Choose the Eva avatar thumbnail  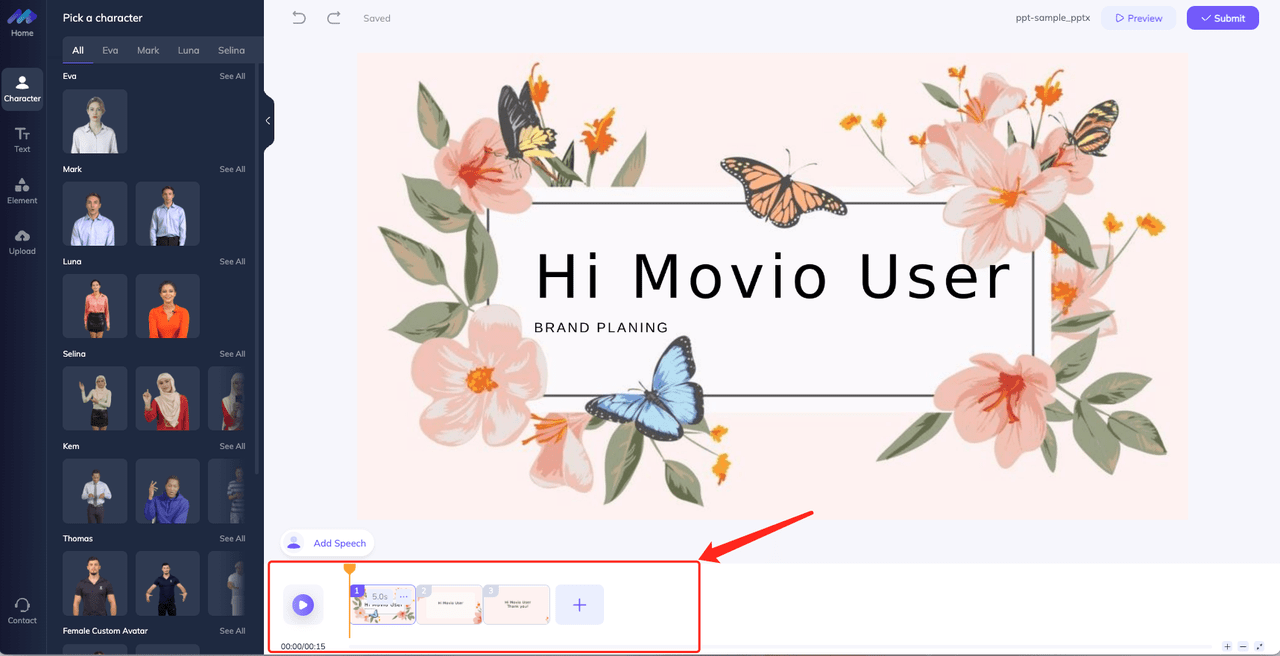pos(95,121)
